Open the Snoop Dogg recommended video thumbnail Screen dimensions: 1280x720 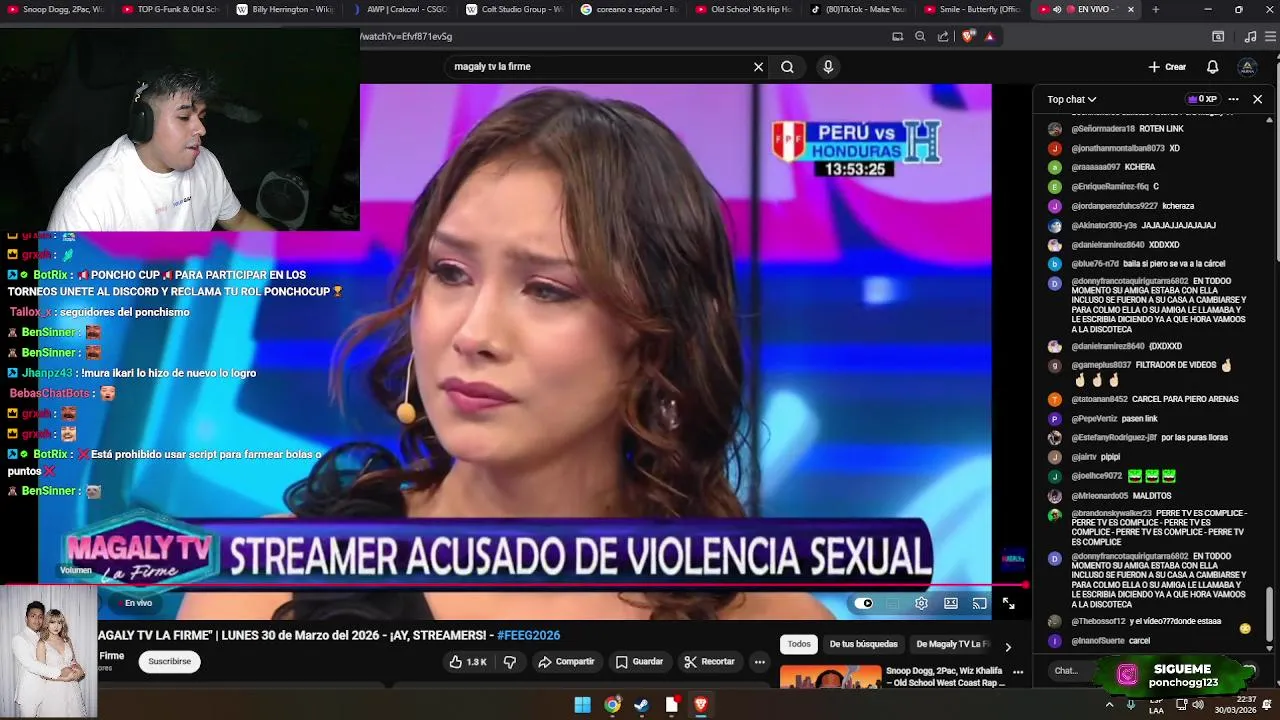[x=830, y=678]
